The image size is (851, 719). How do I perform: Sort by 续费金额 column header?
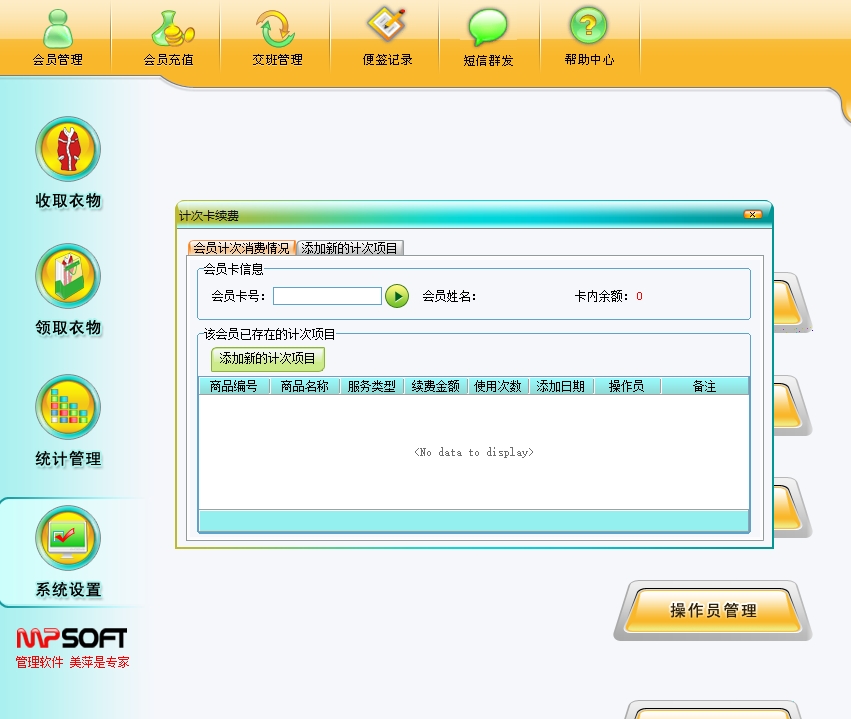click(436, 386)
